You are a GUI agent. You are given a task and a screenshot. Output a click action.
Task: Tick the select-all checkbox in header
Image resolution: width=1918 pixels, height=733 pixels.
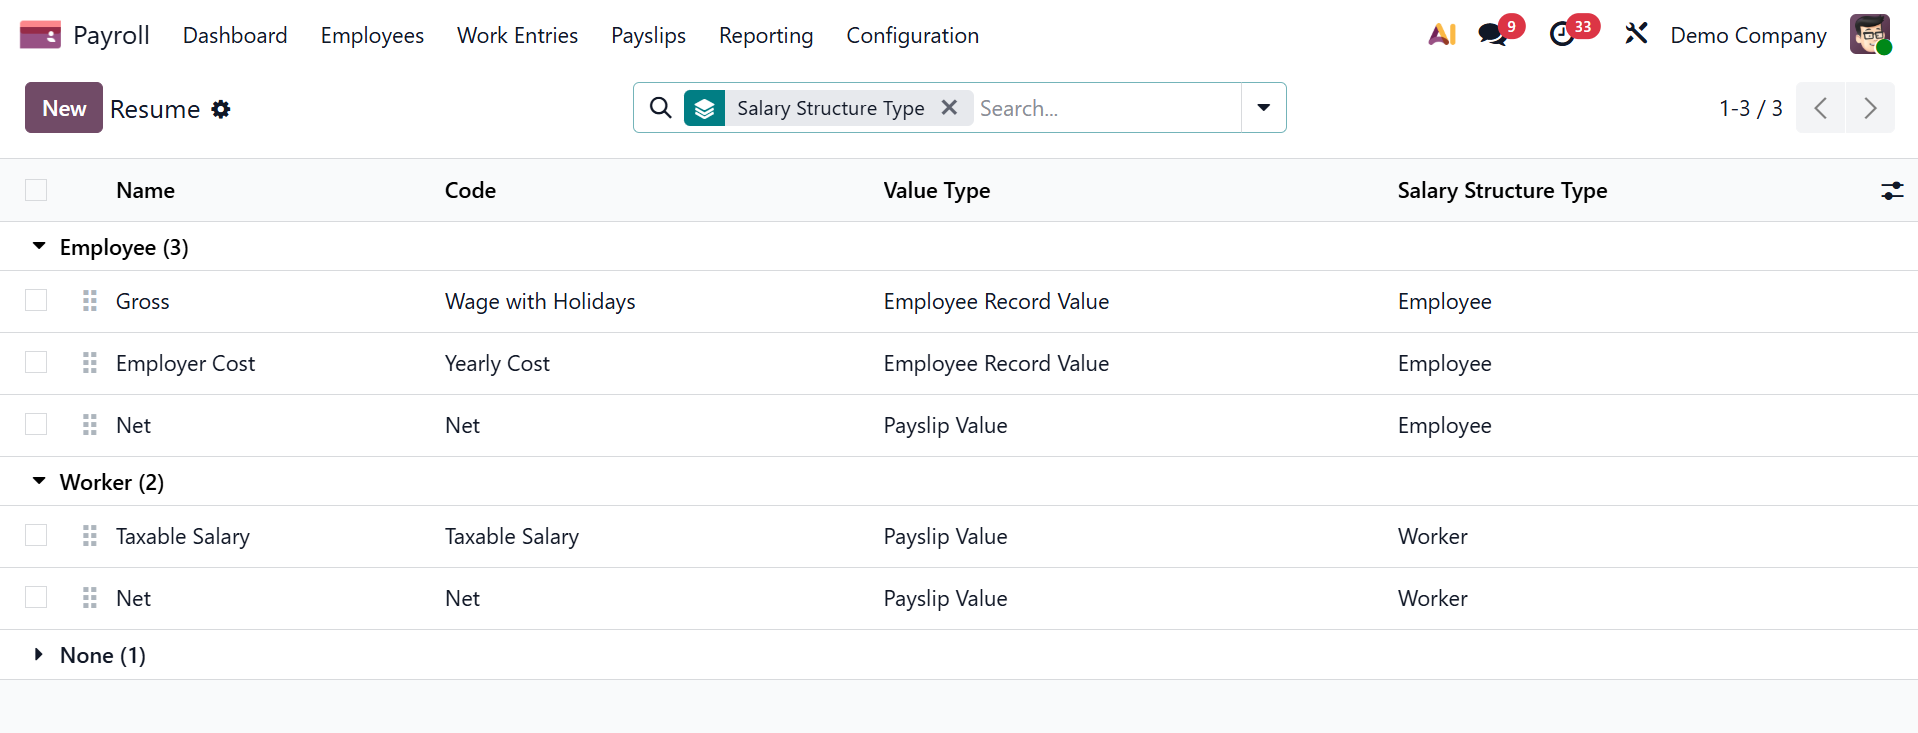click(x=36, y=190)
